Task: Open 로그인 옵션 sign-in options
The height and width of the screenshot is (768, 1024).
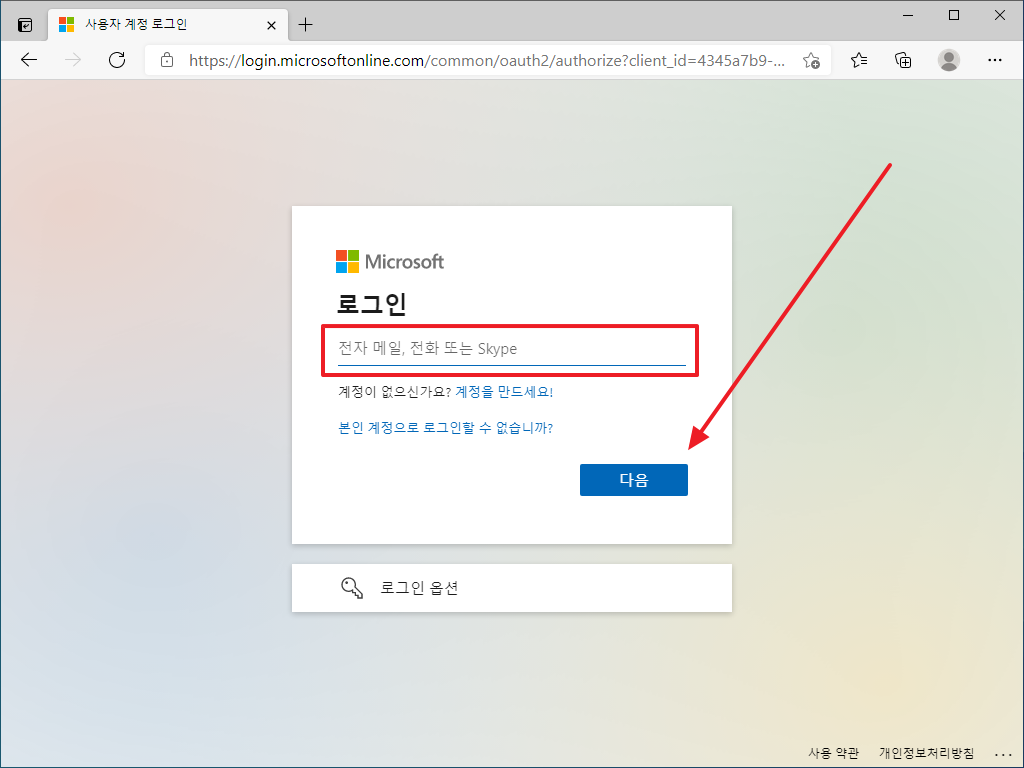Action: point(511,588)
